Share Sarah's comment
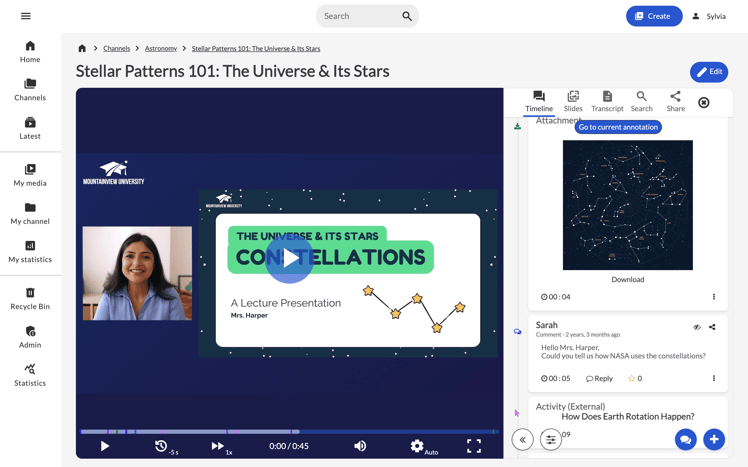This screenshot has width=748, height=467. tap(712, 327)
